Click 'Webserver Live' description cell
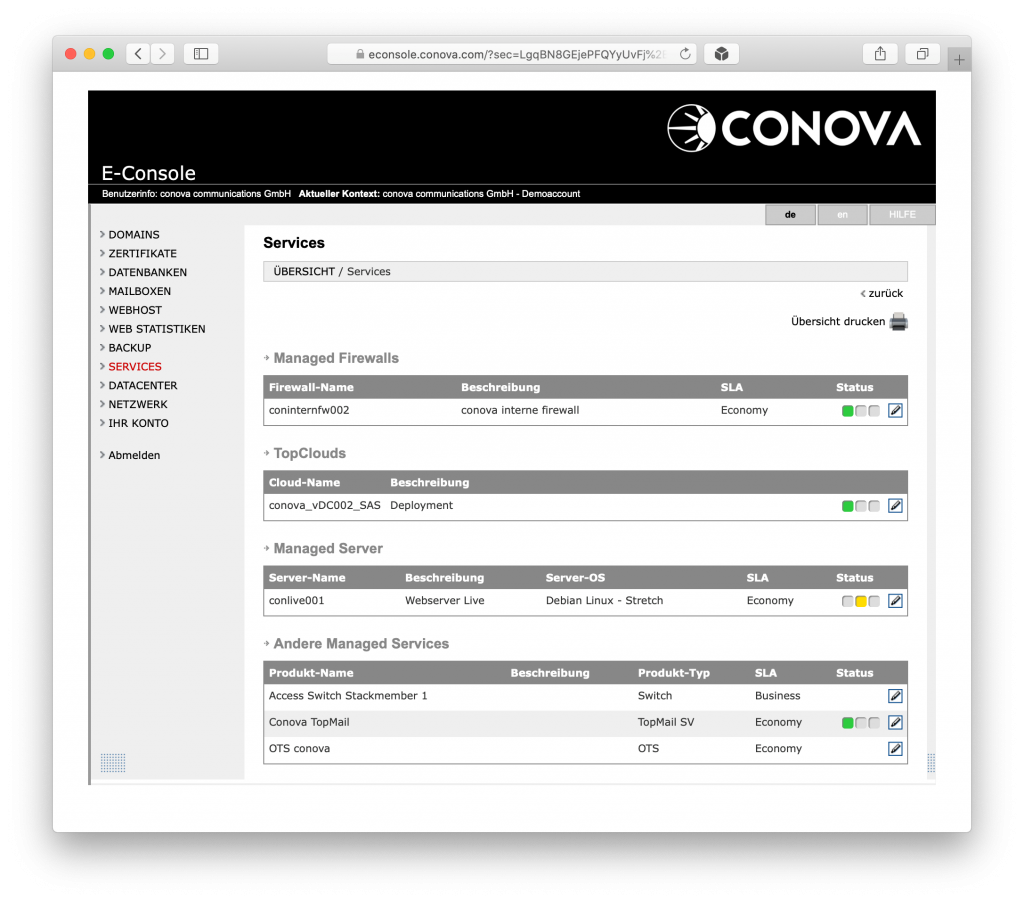Screen dimensions: 1024x902 (x=445, y=601)
